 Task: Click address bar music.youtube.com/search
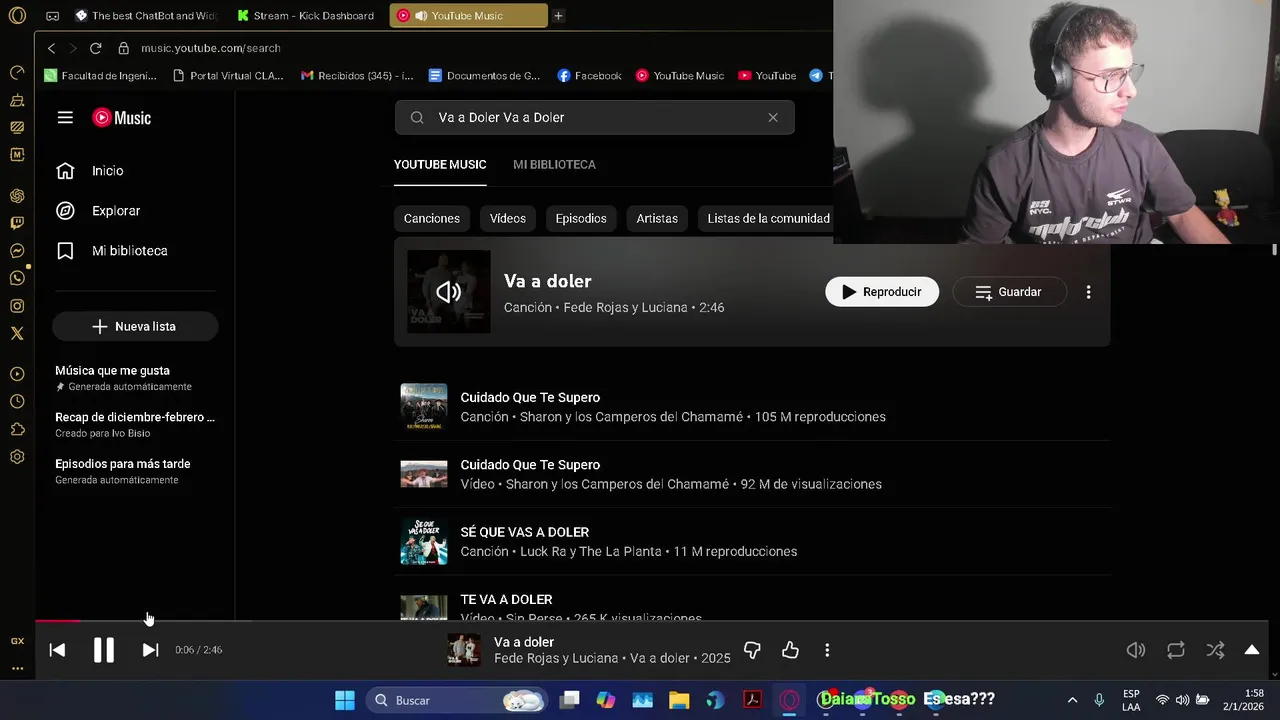tap(210, 48)
